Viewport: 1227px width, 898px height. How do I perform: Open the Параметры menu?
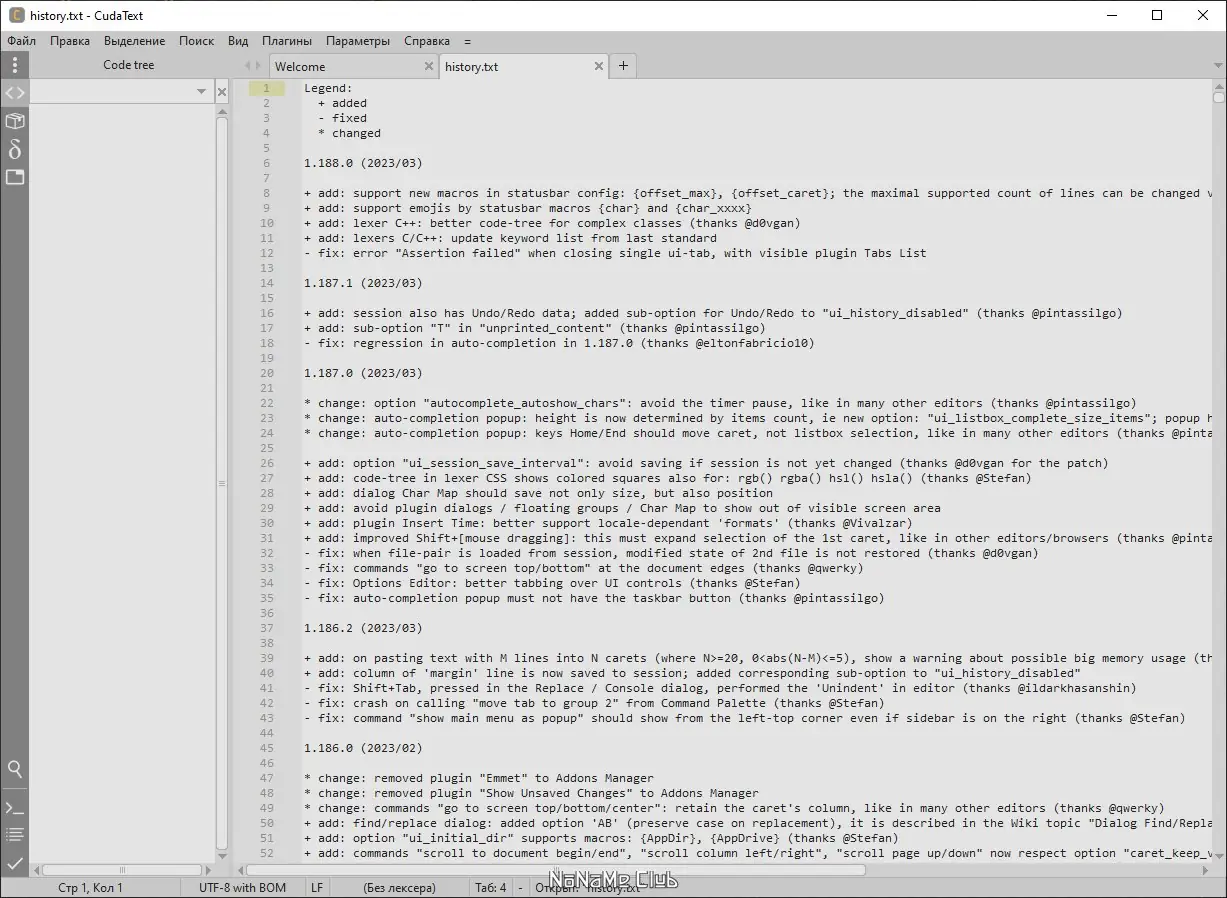point(358,41)
